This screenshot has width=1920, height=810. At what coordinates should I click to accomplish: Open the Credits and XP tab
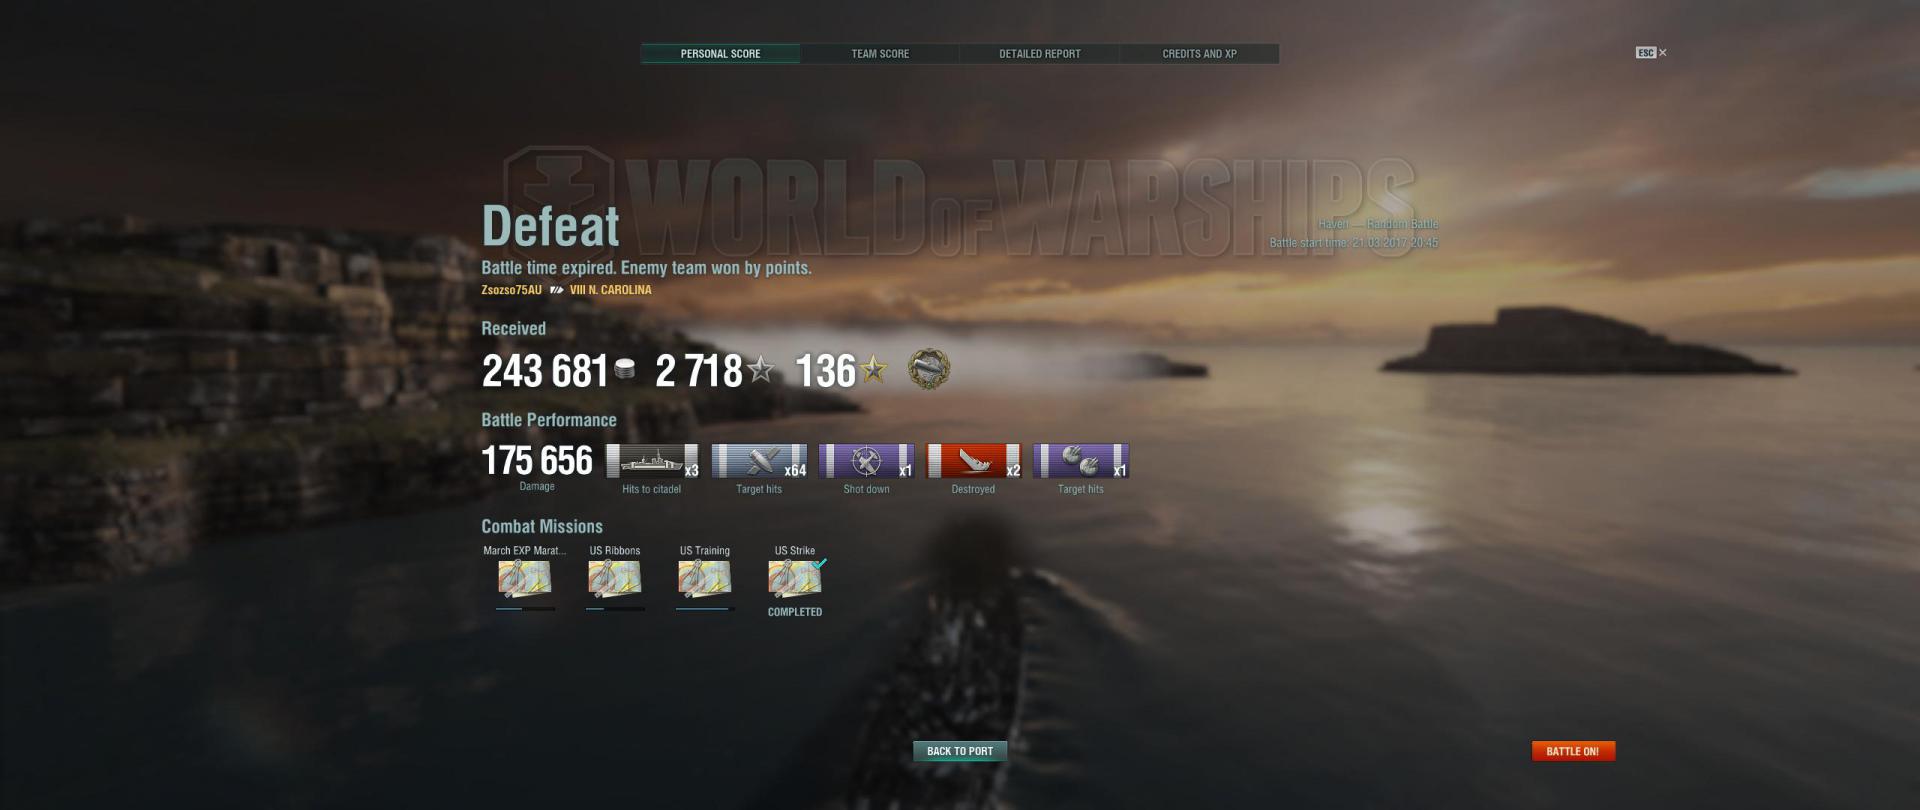pos(1199,54)
